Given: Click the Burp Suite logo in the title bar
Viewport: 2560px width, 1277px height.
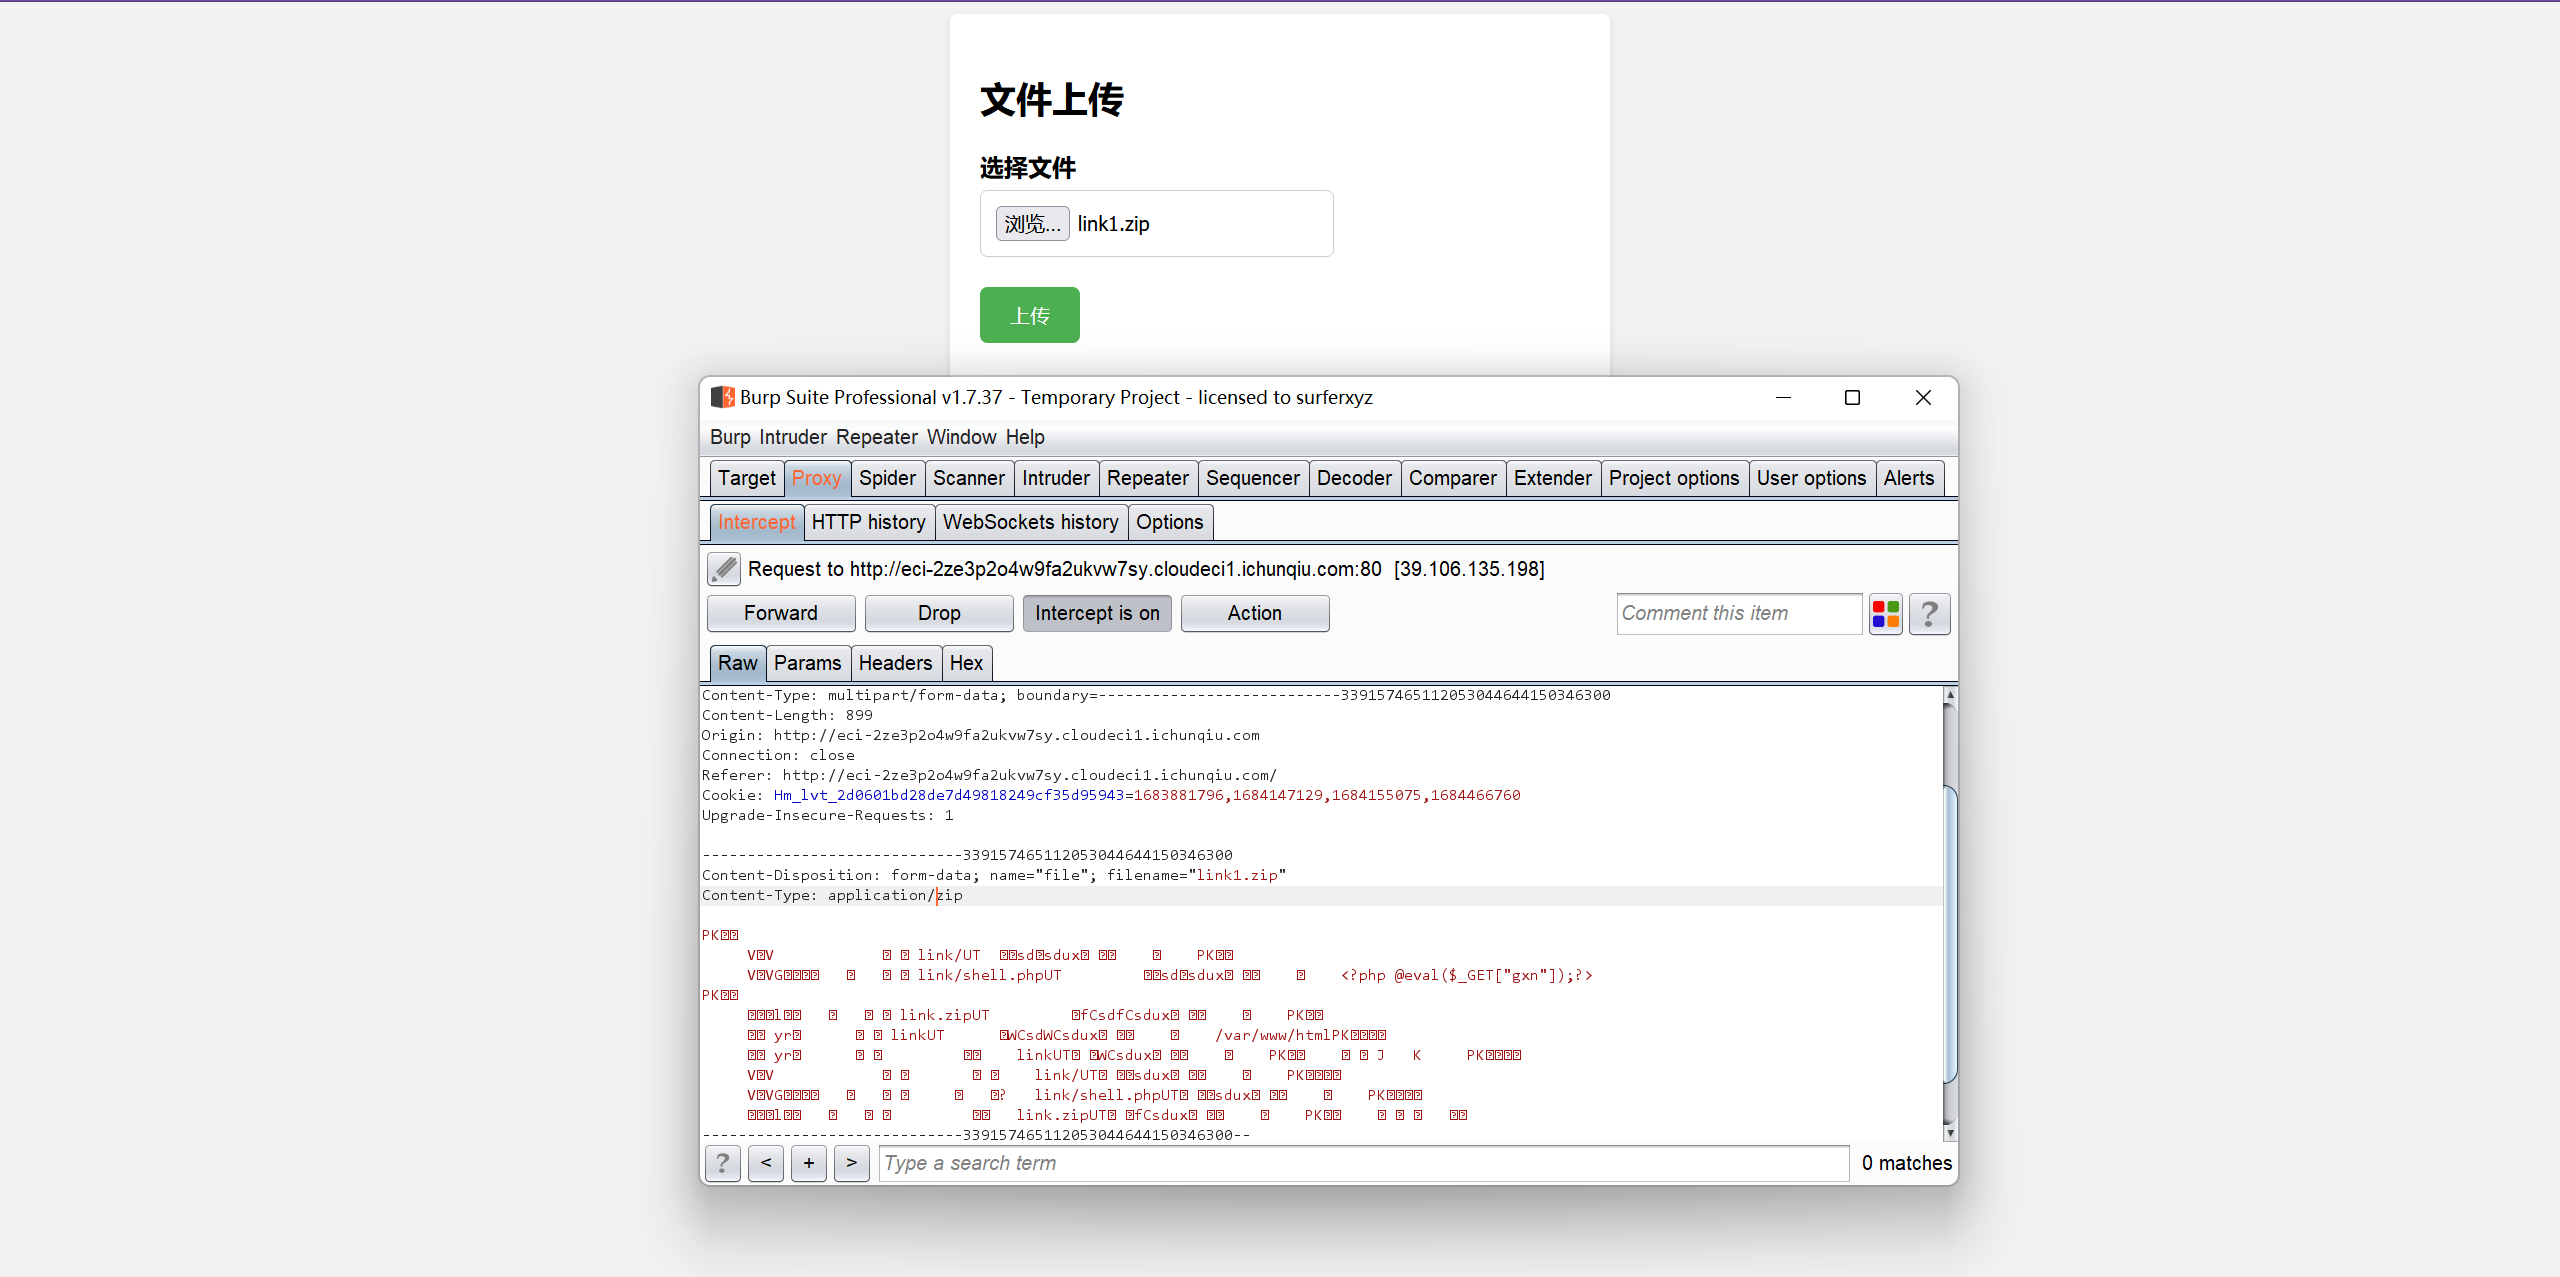Looking at the screenshot, I should [x=722, y=397].
